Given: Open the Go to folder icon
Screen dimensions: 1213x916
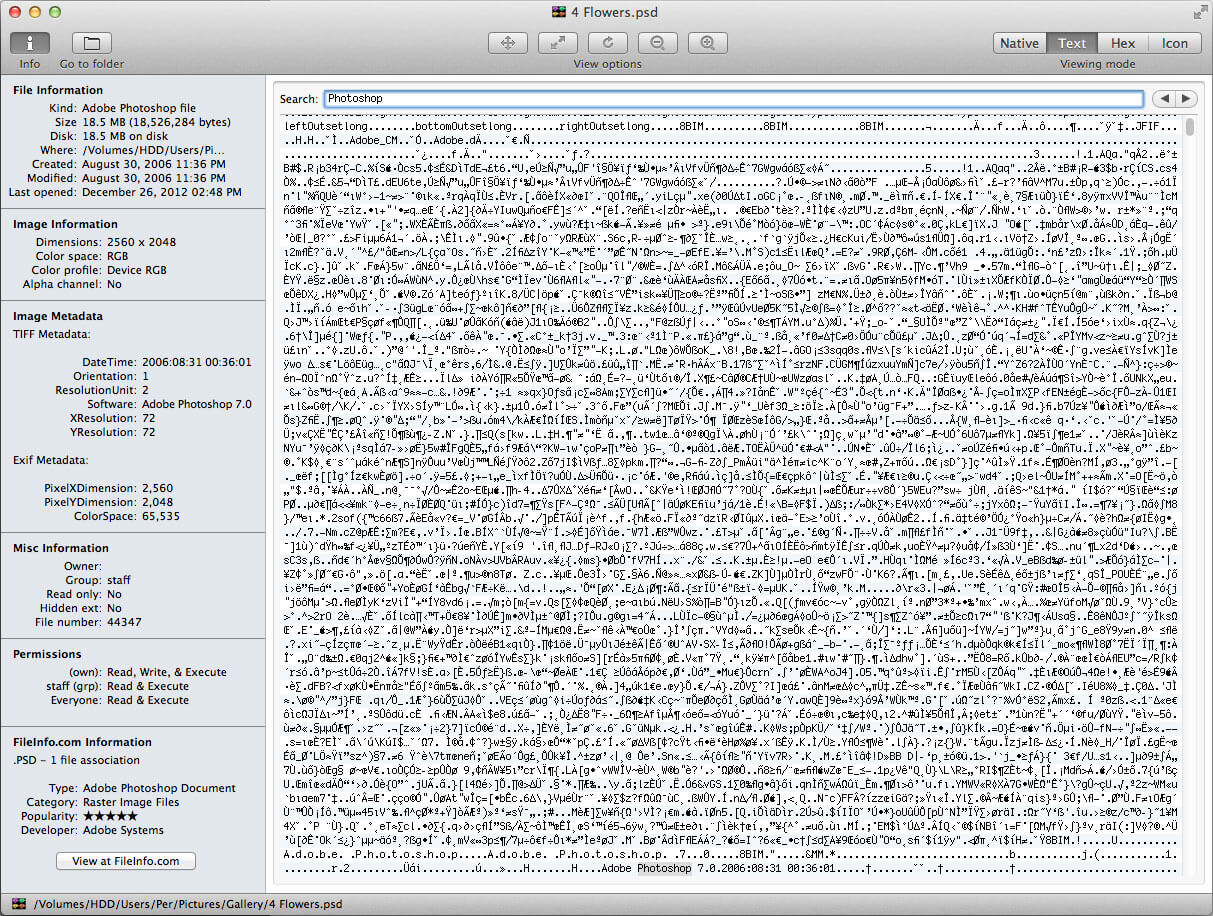Looking at the screenshot, I should click(91, 43).
